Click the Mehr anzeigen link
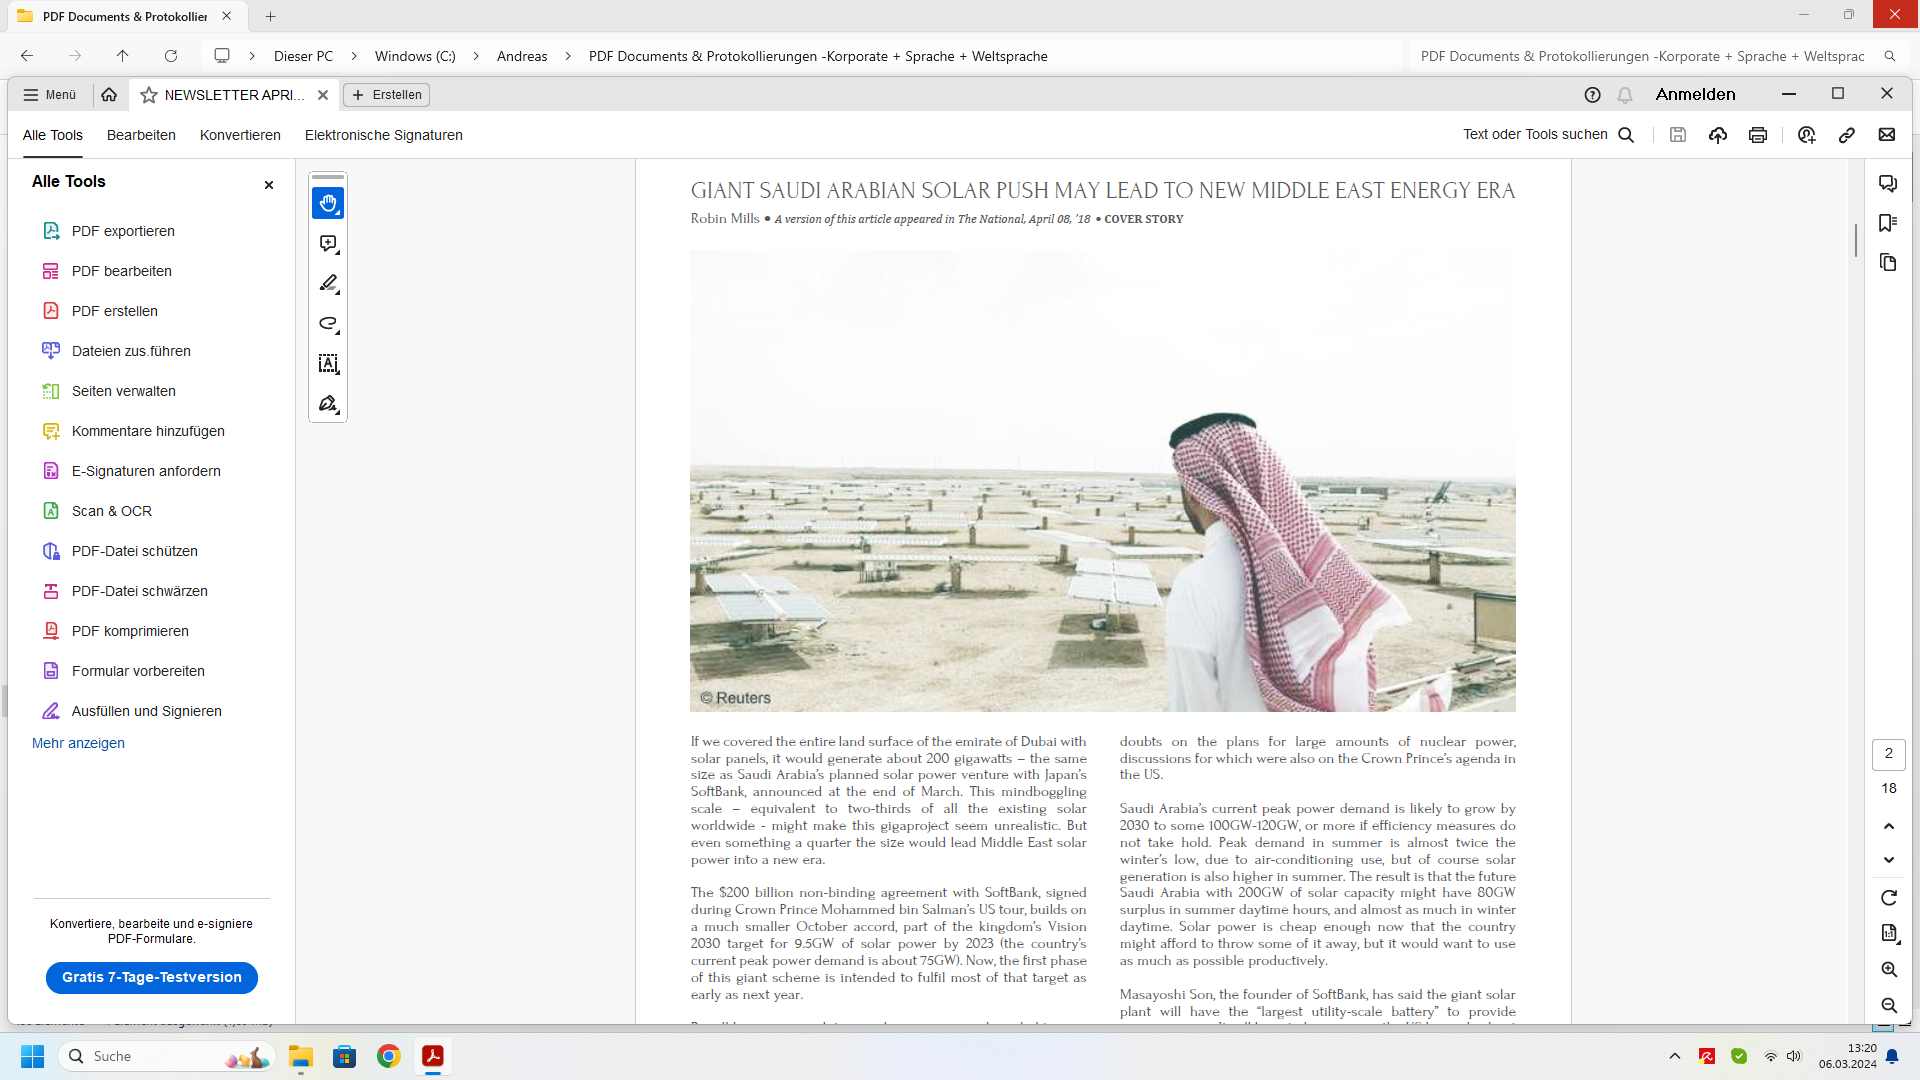 78,743
